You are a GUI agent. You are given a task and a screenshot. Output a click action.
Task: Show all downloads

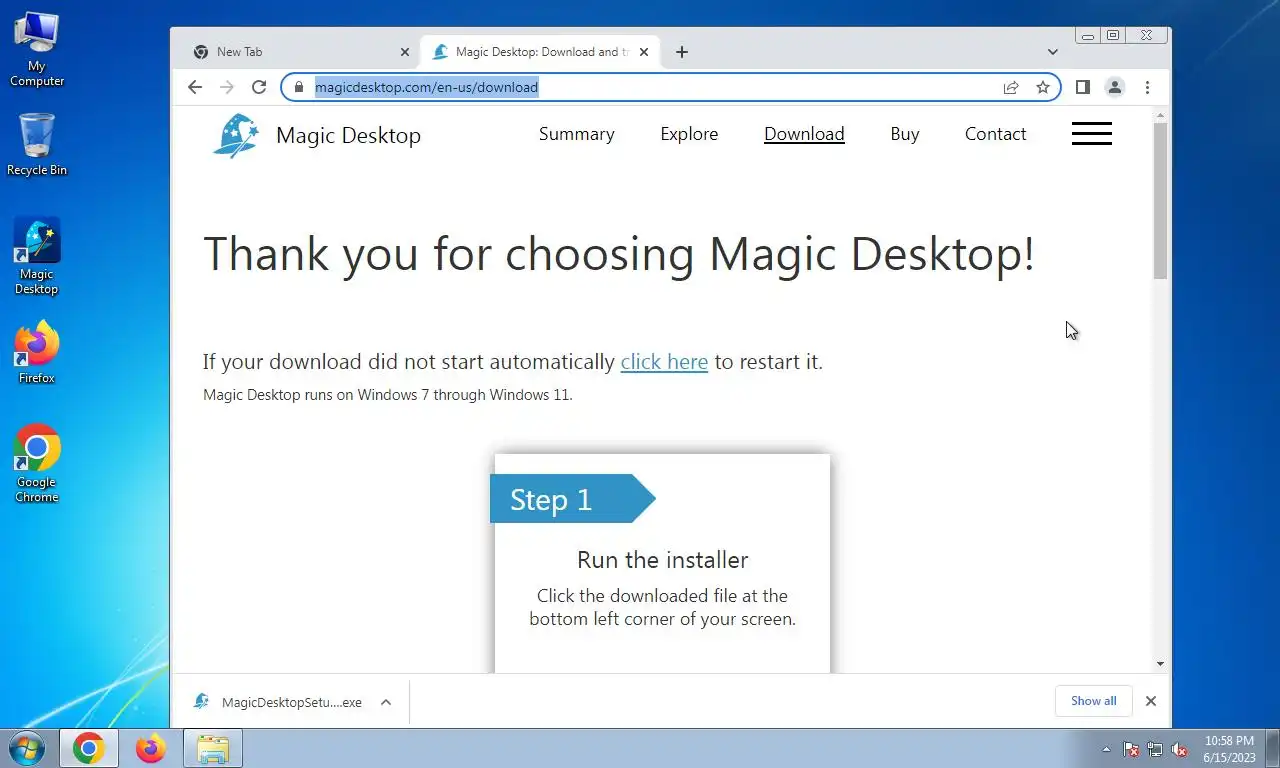pos(1093,701)
